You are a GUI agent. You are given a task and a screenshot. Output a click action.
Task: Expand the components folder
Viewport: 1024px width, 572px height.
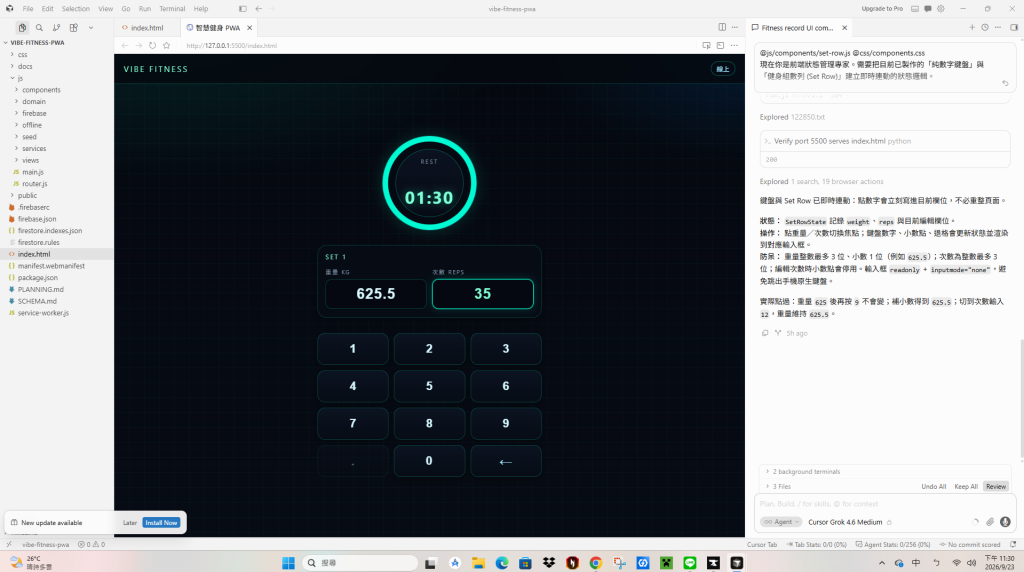(x=41, y=89)
